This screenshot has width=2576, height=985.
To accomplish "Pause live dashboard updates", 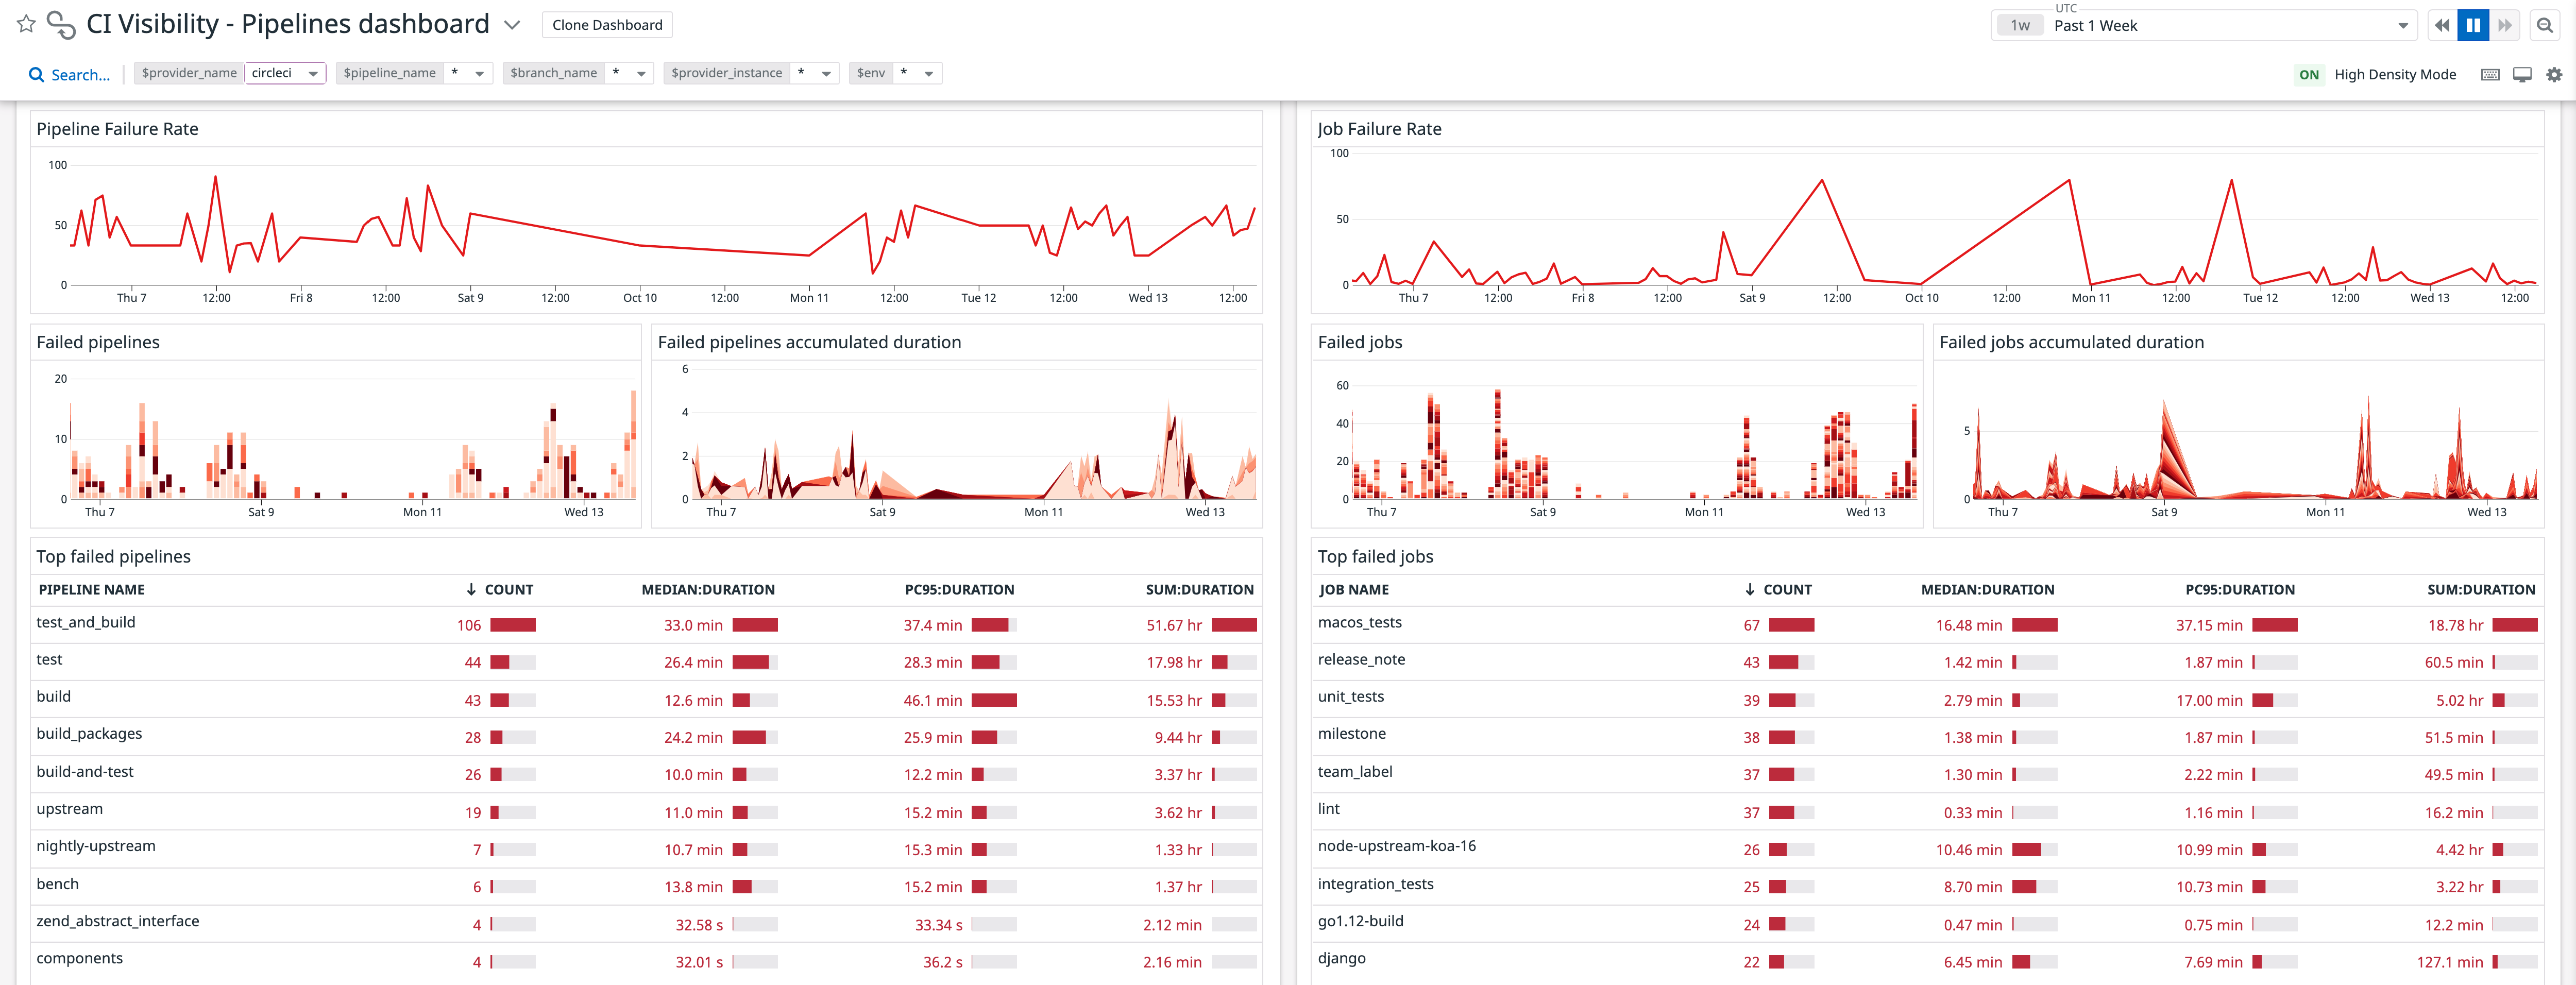I will pyautogui.click(x=2473, y=25).
